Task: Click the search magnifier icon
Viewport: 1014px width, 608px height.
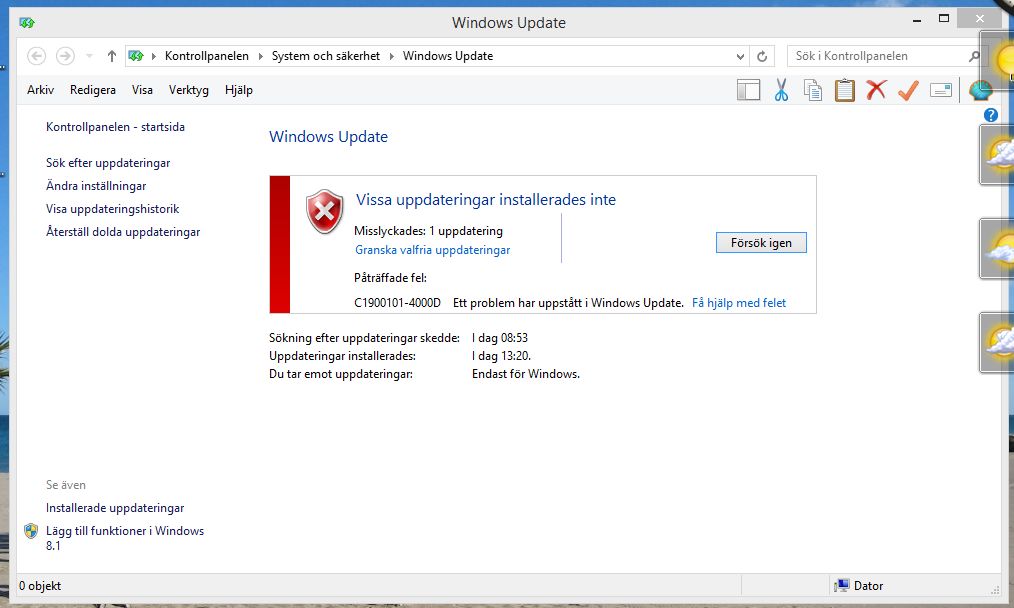Action: [974, 56]
